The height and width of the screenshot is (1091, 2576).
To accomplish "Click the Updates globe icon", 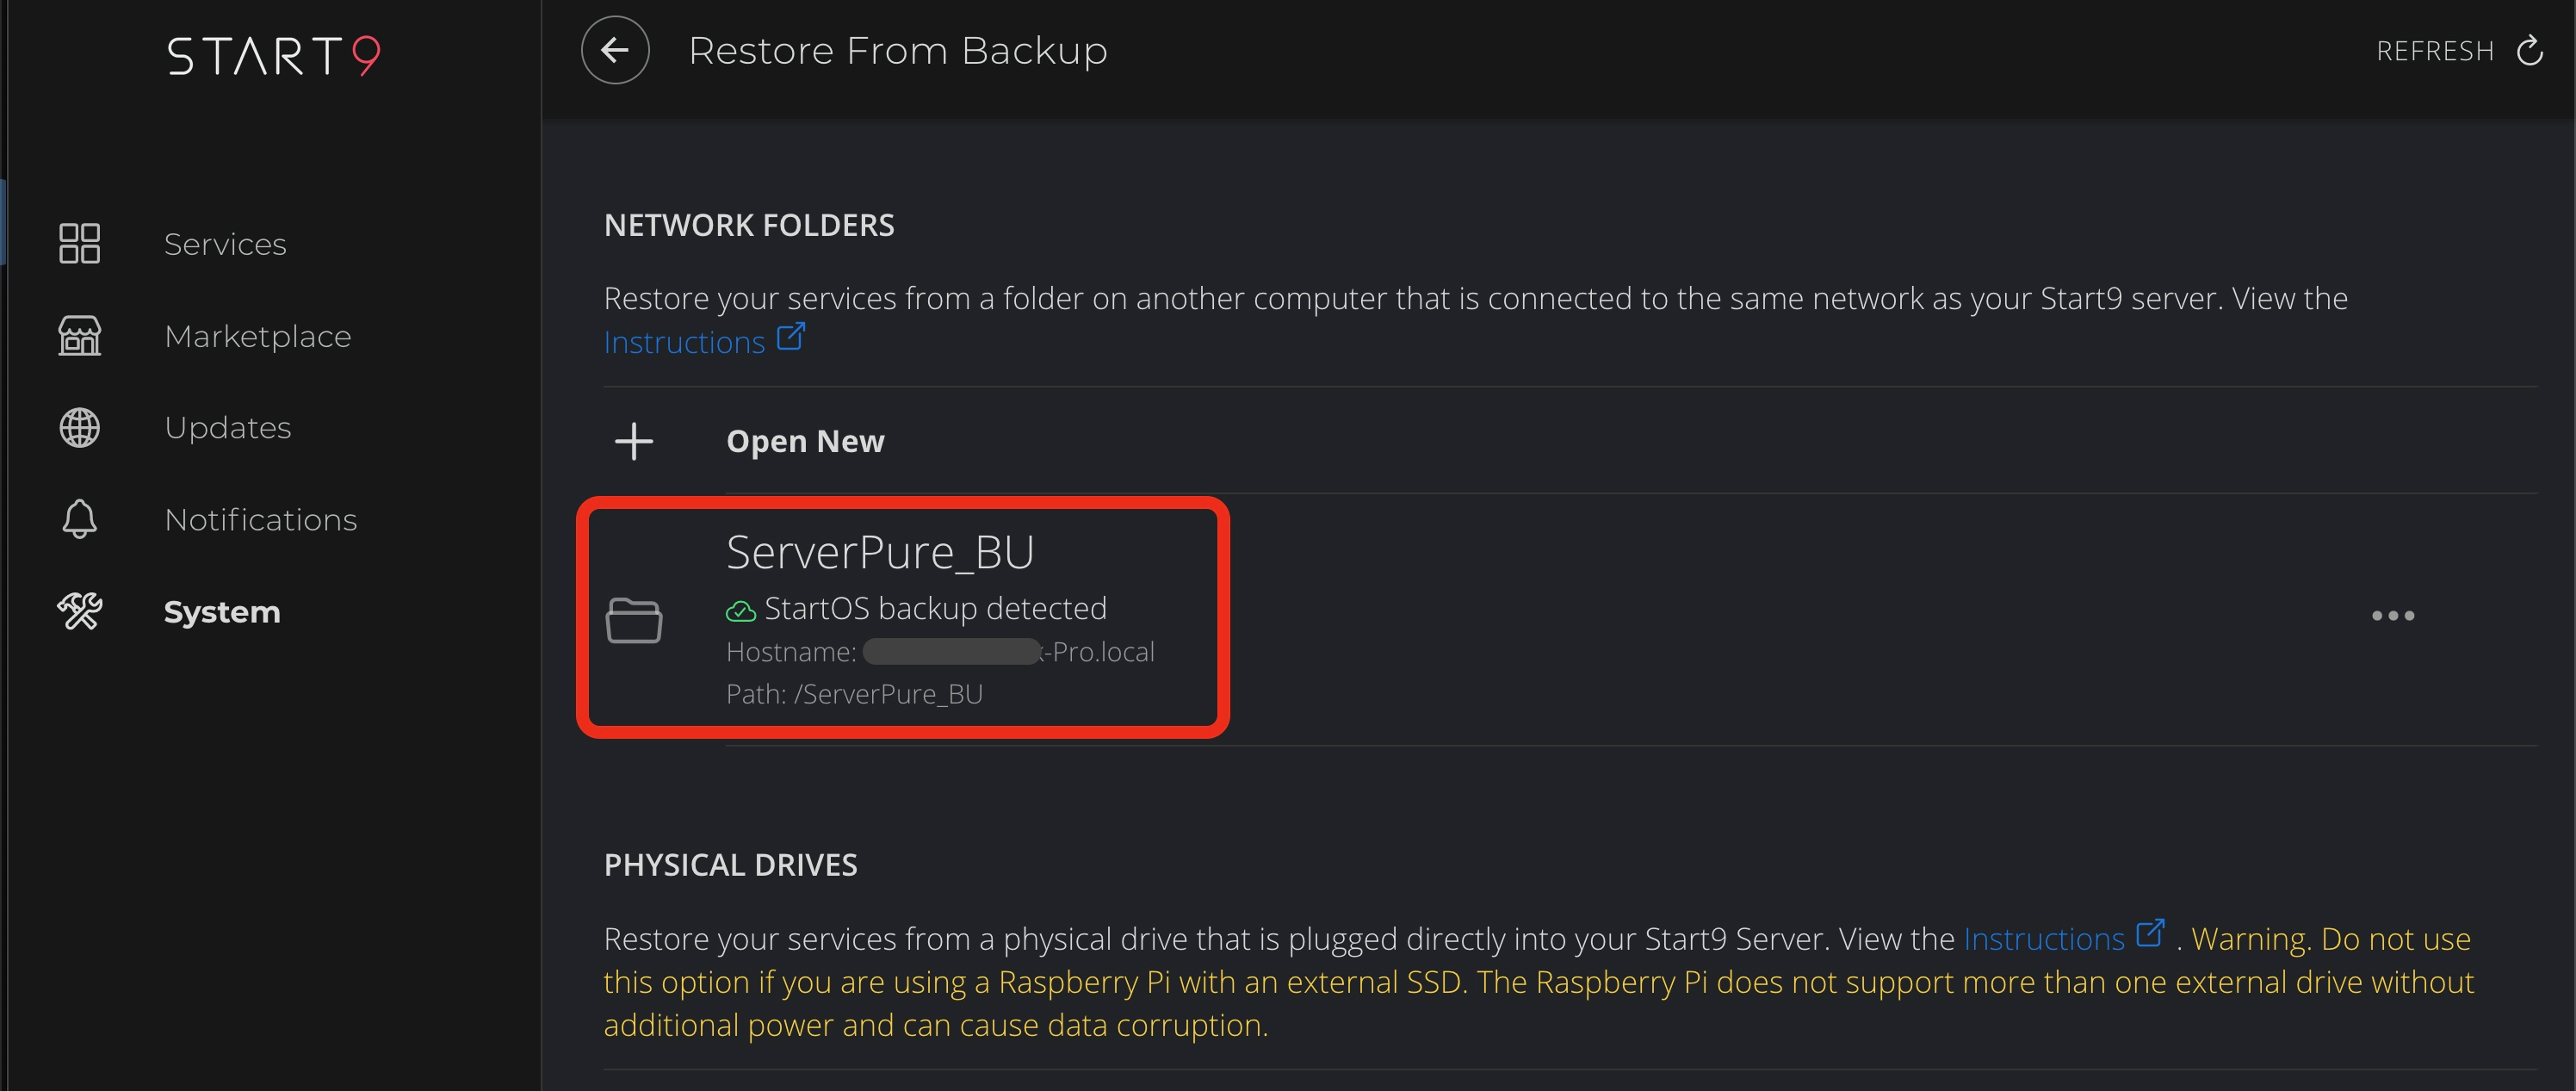I will coord(79,428).
